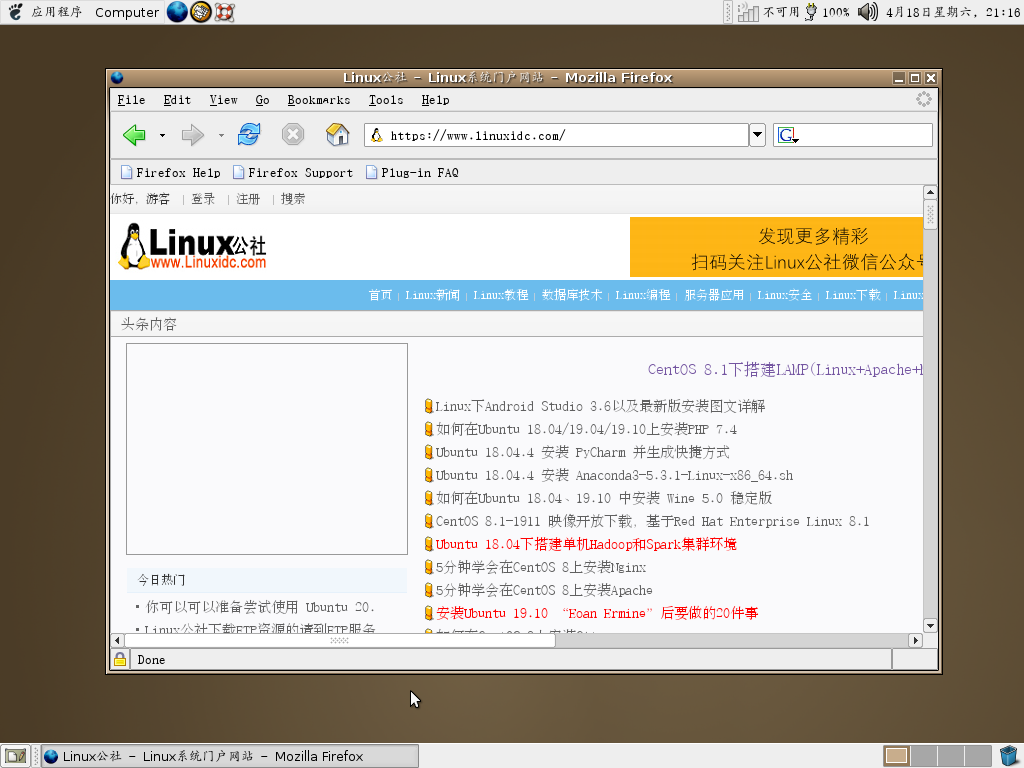
Task: Click the workspace switcher in bottom-right corner
Action: pyautogui.click(x=936, y=755)
